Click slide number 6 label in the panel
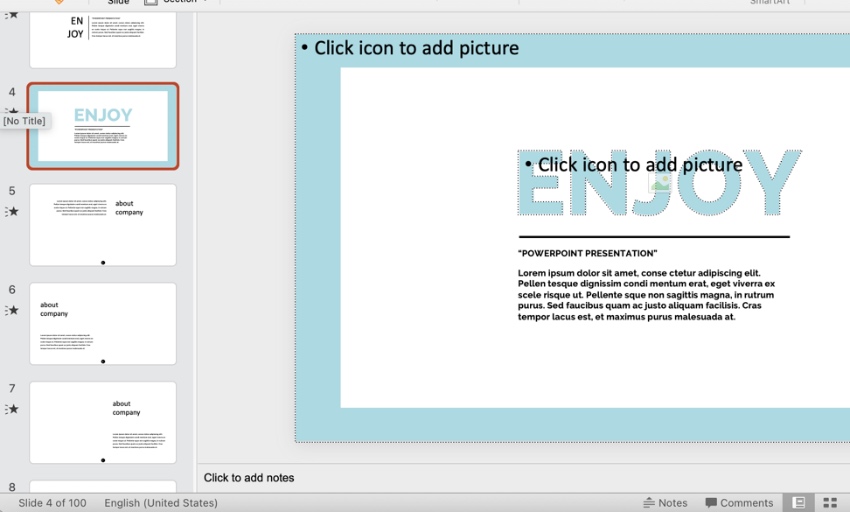The height and width of the screenshot is (512, 850). (12, 289)
